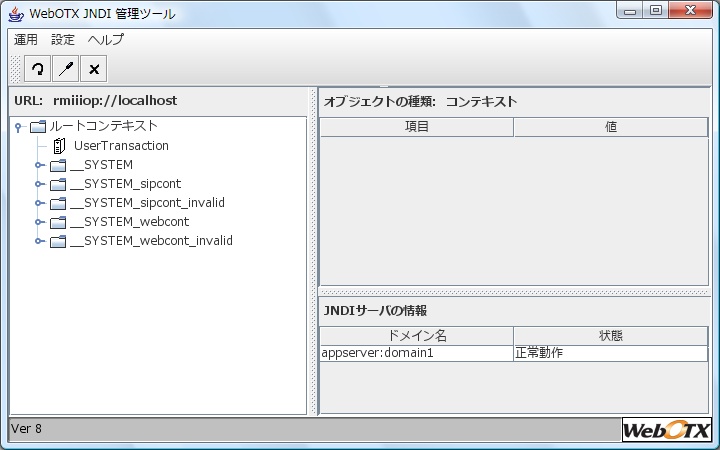Click the __SYSTEM folder icon

(x=58, y=165)
